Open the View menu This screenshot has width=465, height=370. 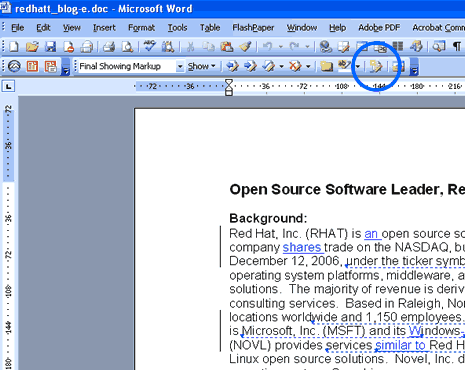tap(72, 28)
